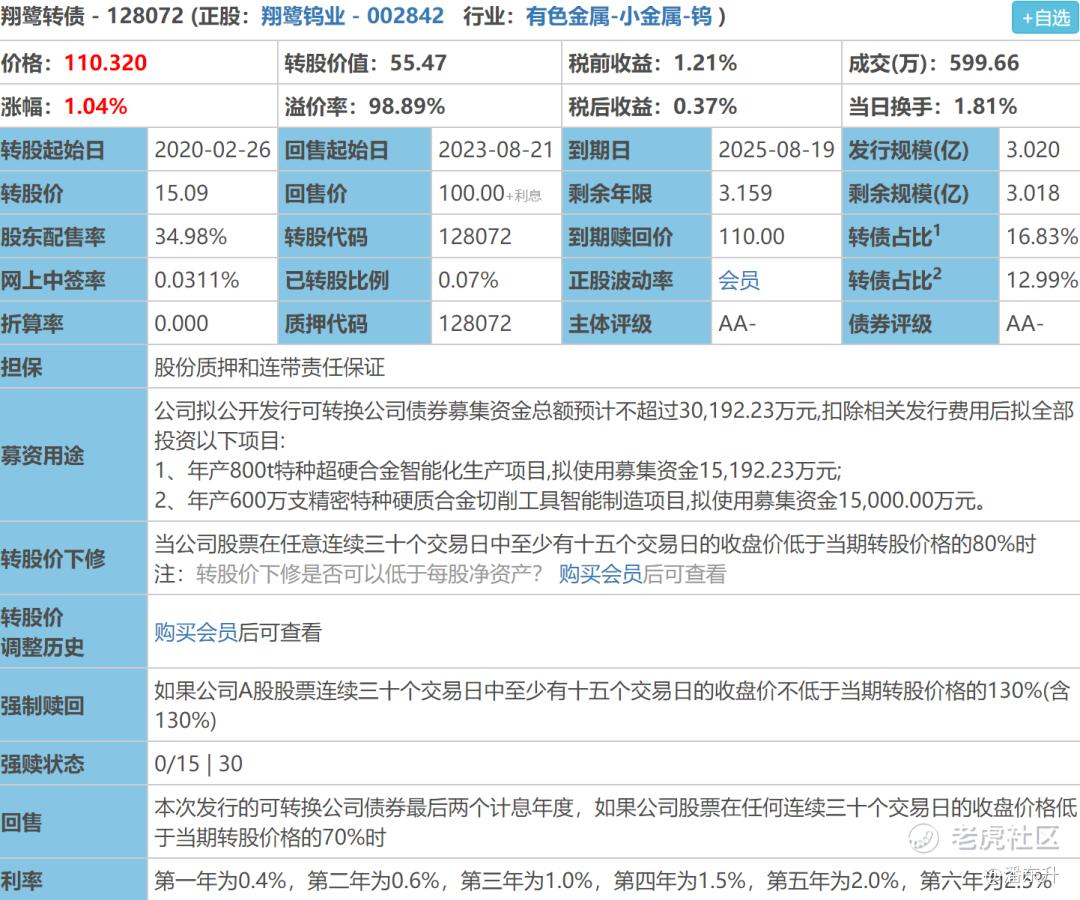Click 转股价 value 15.09
This screenshot has height=900, width=1080.
tap(181, 193)
